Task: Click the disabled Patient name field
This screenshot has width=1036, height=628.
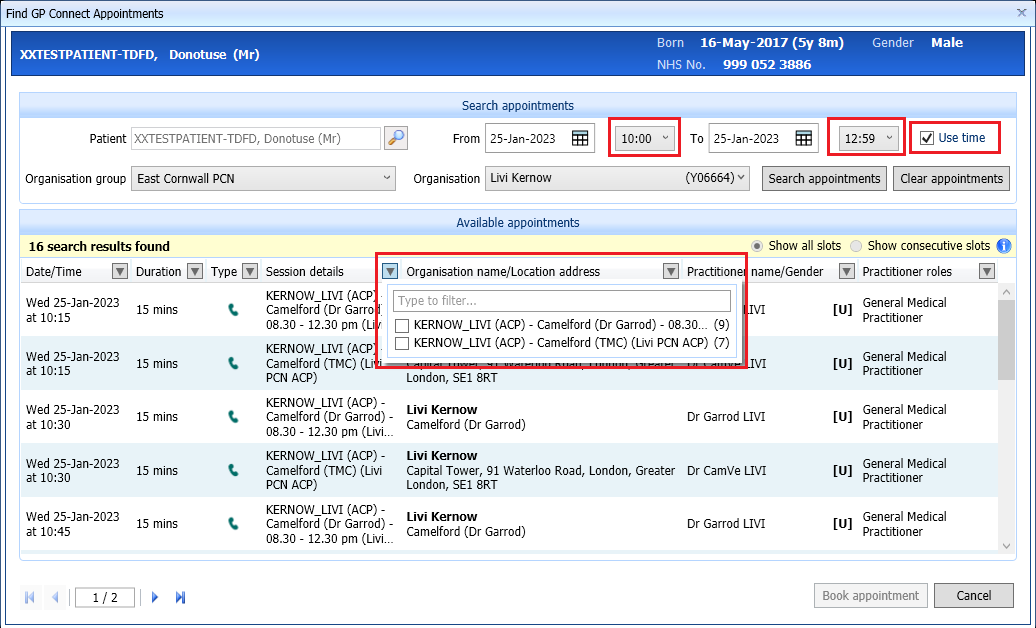Action: tap(256, 138)
